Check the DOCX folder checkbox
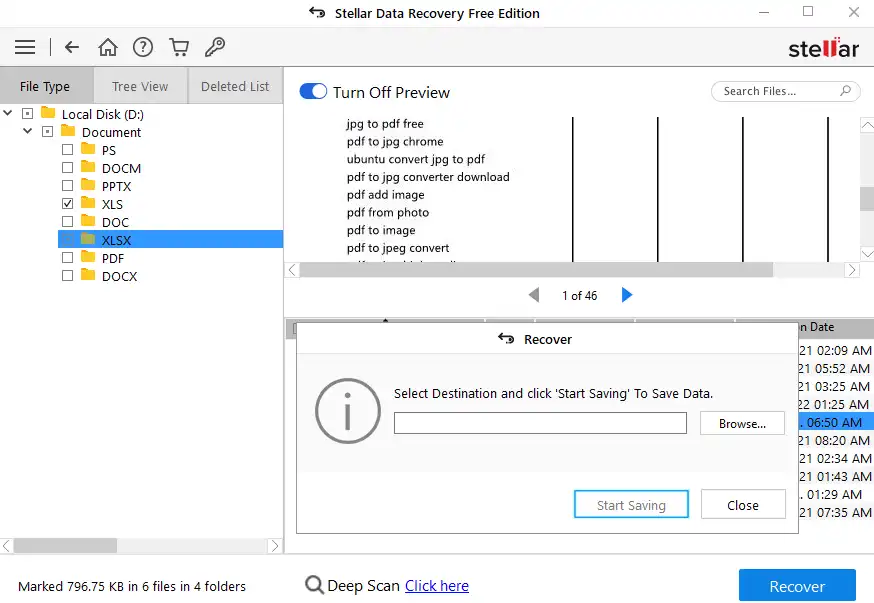Screen dimensions: 874x603 tap(67, 276)
